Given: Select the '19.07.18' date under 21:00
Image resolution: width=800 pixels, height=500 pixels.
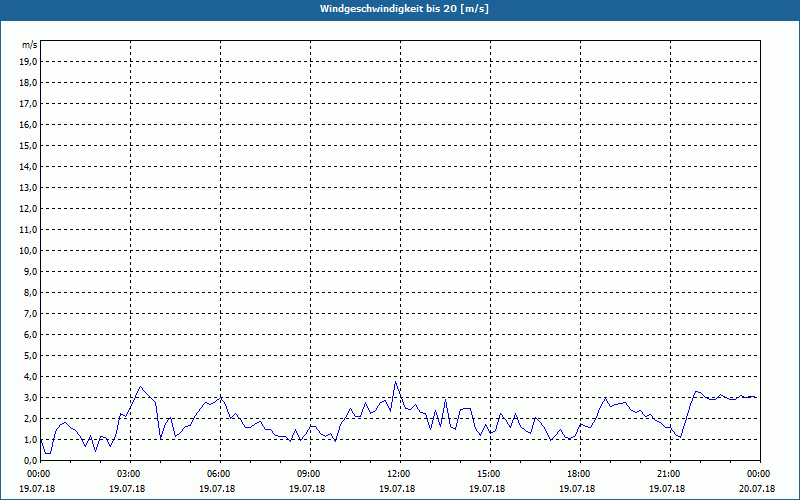Looking at the screenshot, I should (666, 489).
